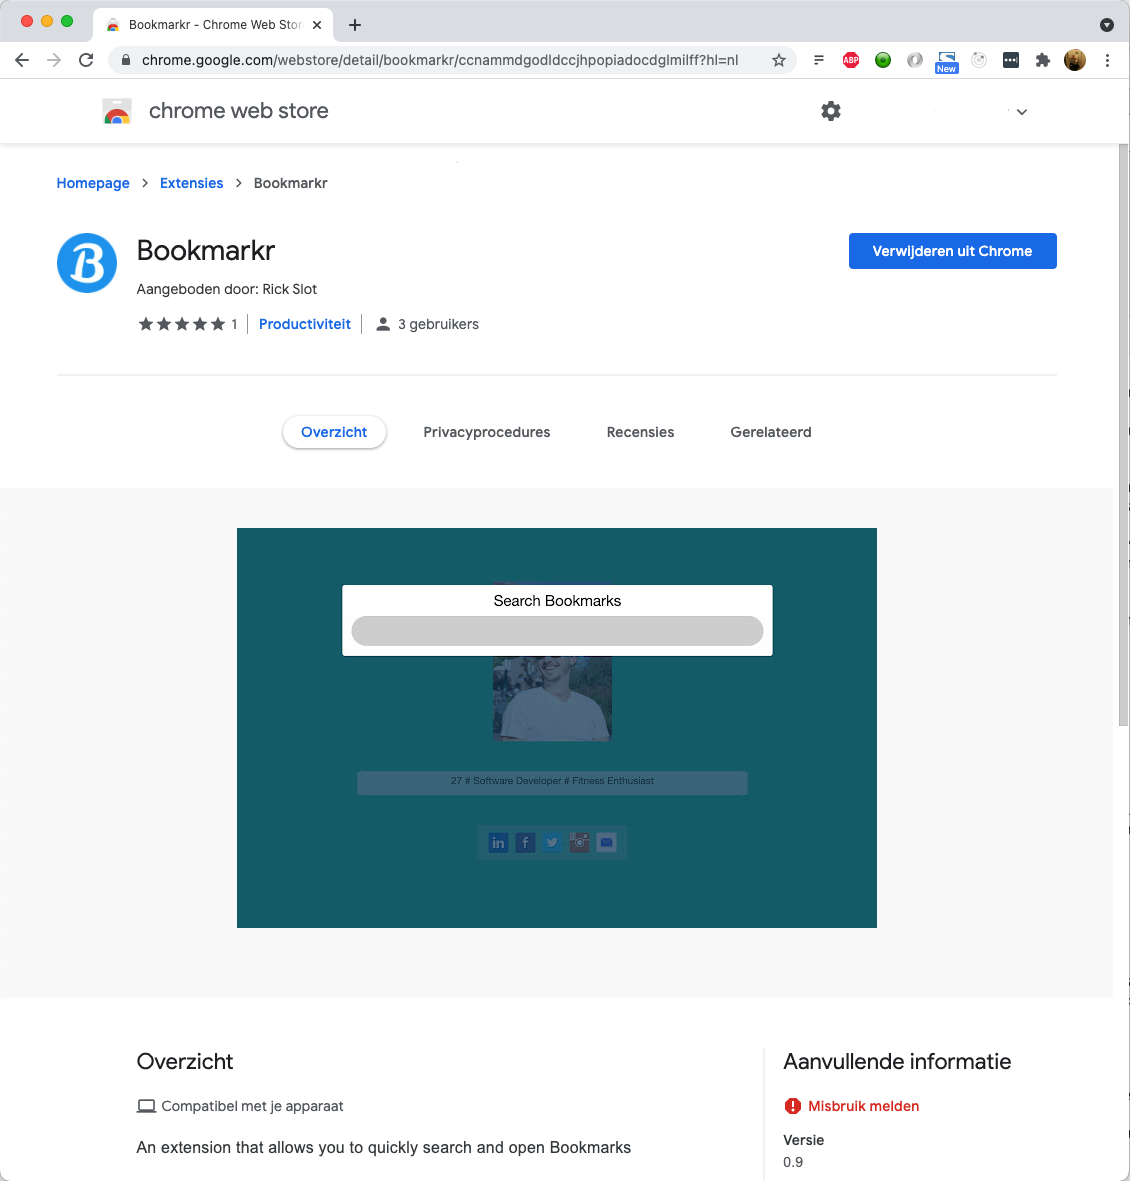
Task: Open the Extensions puzzle piece menu
Action: click(1043, 60)
